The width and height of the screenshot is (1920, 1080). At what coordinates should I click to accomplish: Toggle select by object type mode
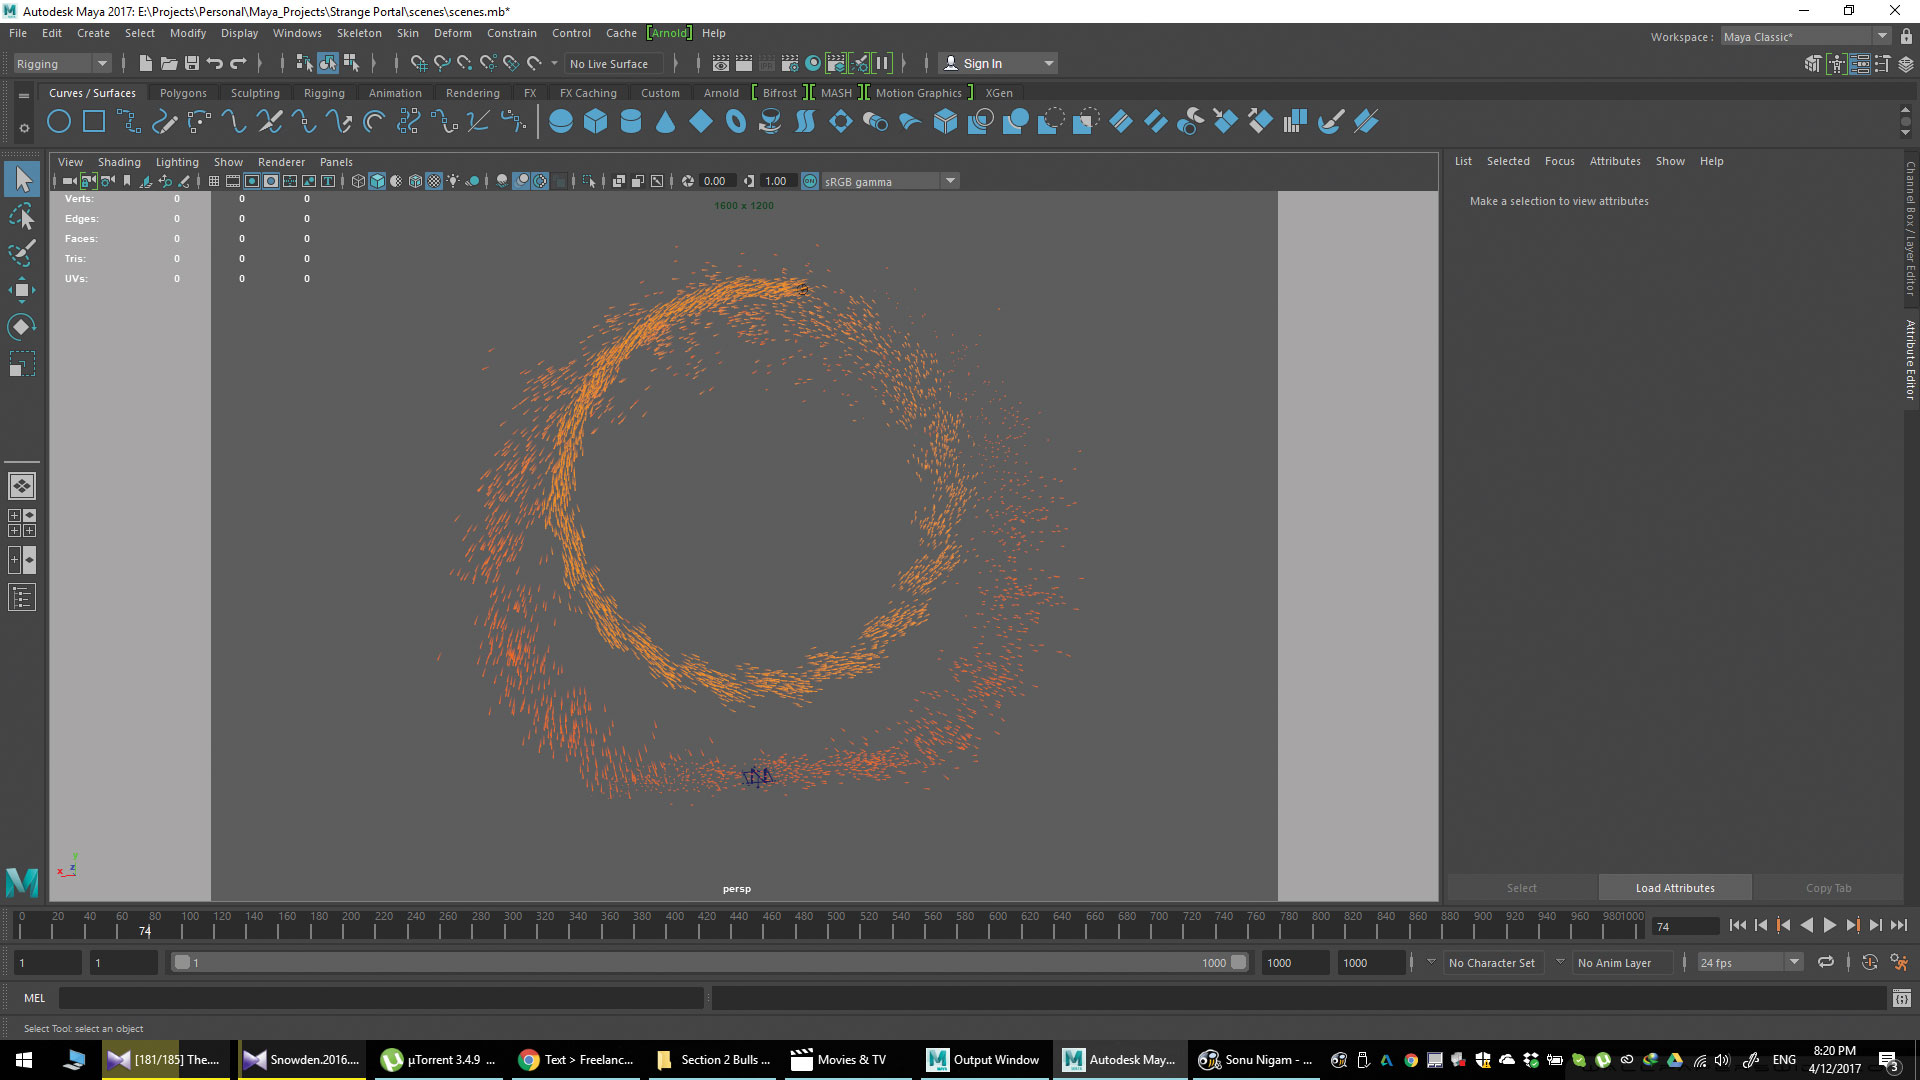pyautogui.click(x=328, y=64)
